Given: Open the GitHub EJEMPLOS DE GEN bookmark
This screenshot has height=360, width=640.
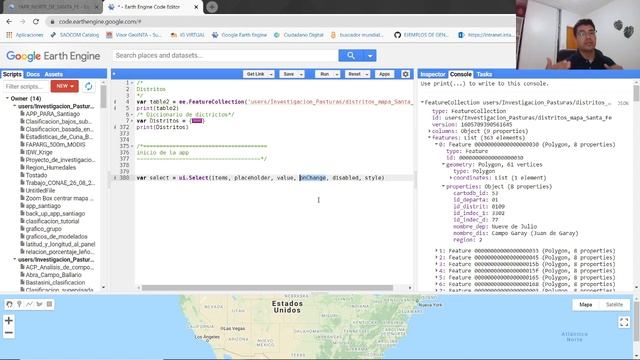Looking at the screenshot, I should (420, 35).
